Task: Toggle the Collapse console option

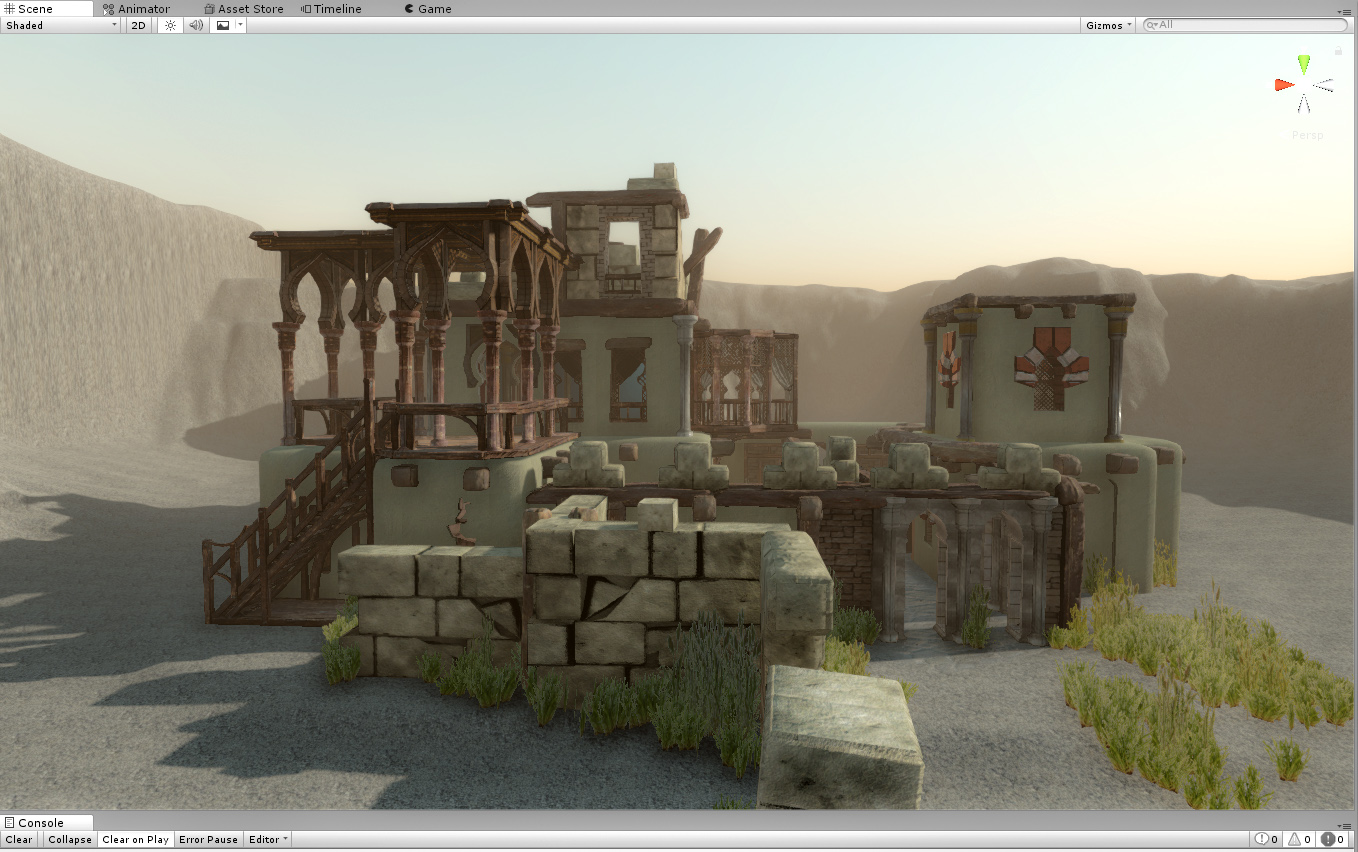Action: point(70,840)
